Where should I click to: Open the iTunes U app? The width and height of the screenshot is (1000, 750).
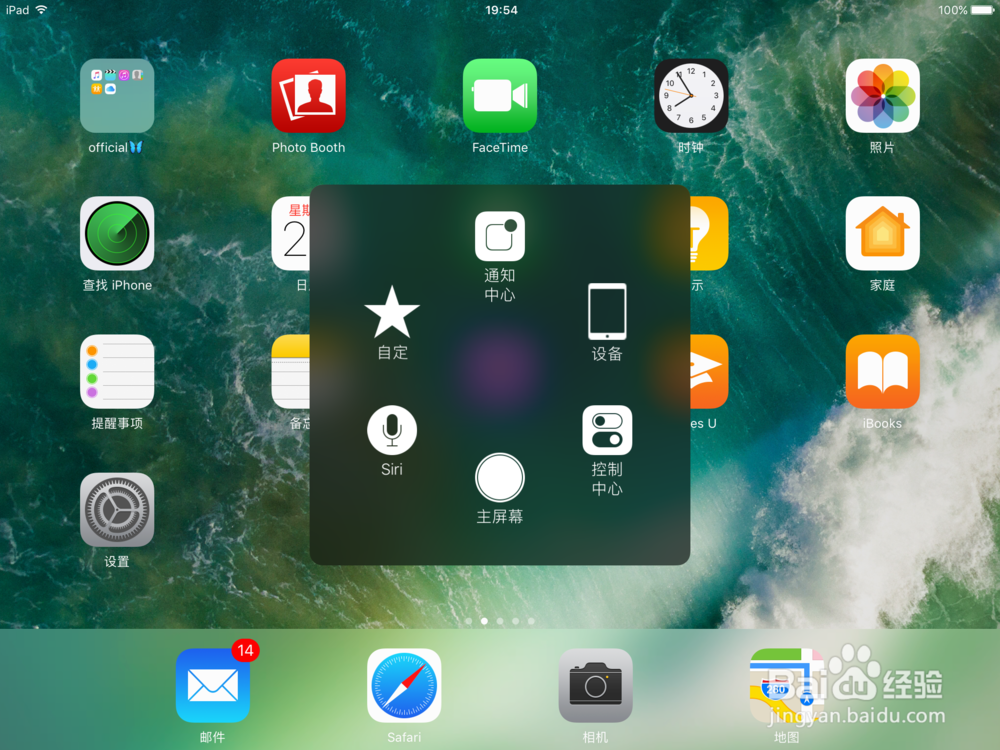(709, 371)
